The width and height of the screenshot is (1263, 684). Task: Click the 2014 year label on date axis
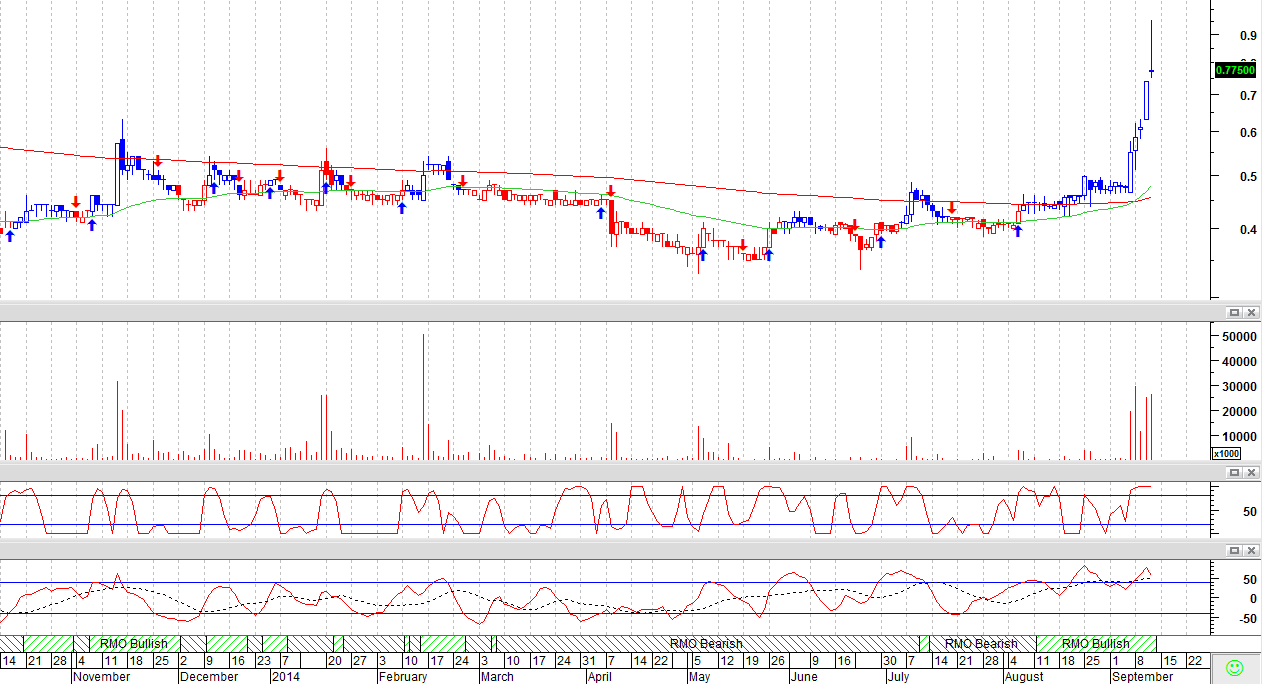coord(286,676)
